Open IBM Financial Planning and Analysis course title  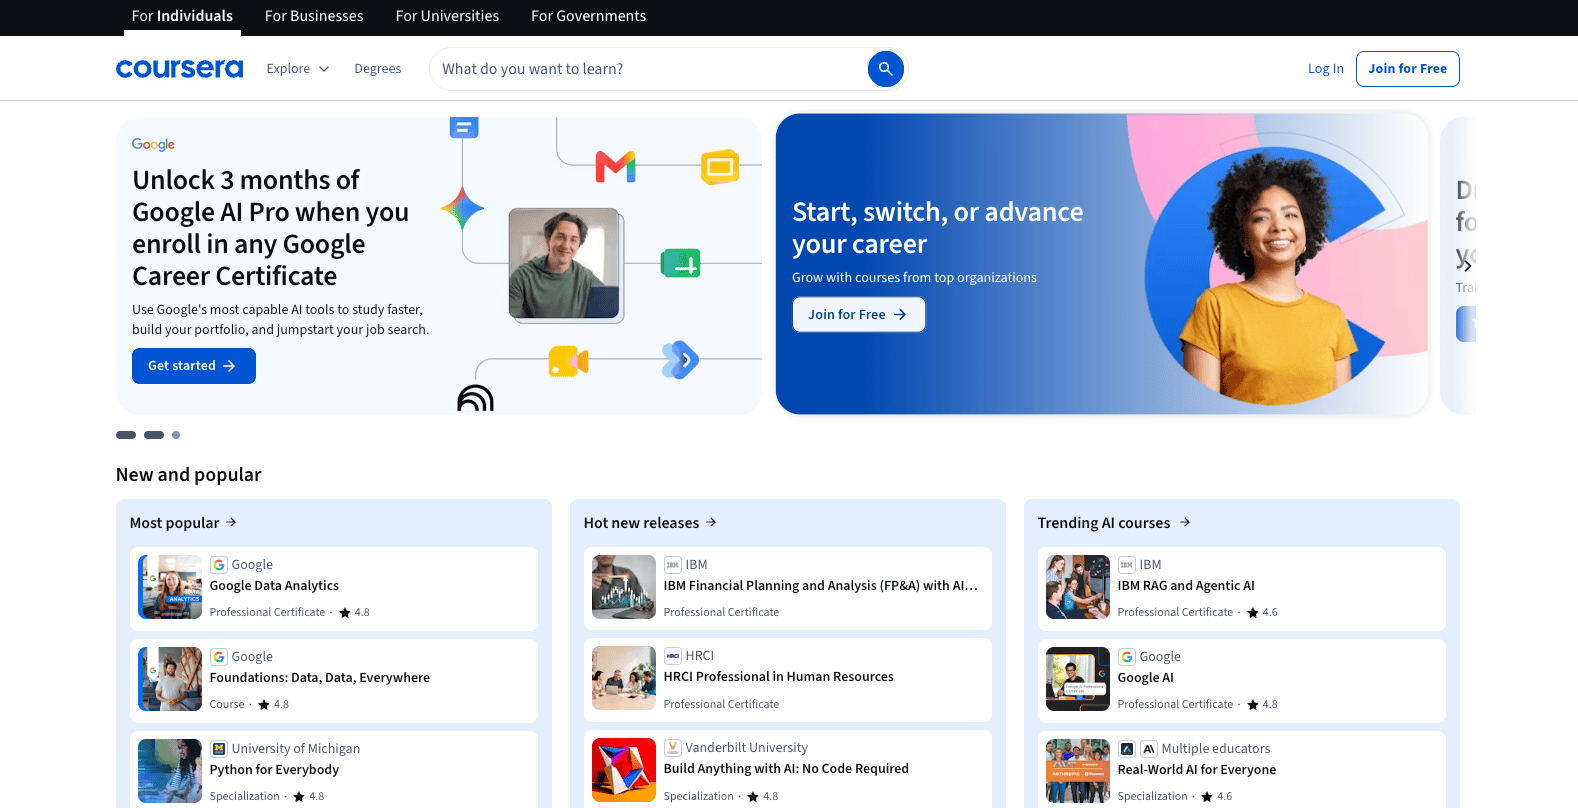pos(820,586)
